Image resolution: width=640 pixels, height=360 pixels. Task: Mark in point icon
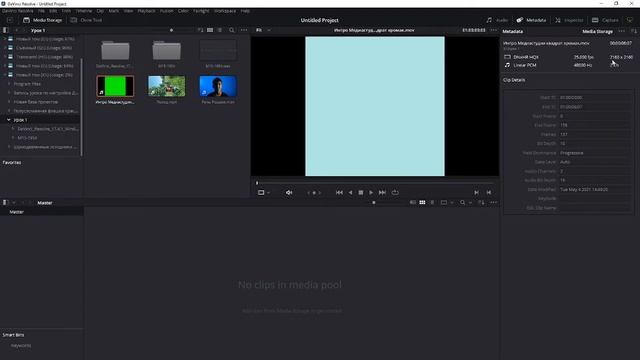[x=476, y=193]
